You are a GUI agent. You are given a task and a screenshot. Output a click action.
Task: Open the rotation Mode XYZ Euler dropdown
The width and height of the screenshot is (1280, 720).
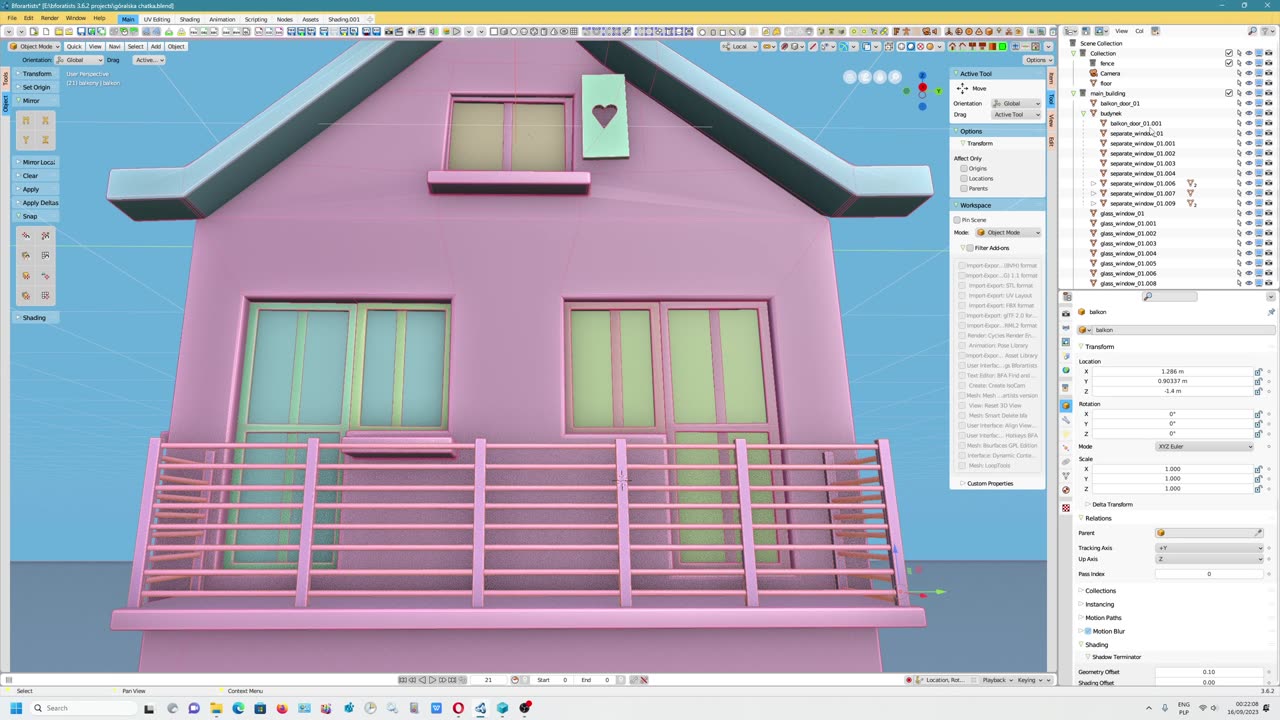coord(1204,446)
